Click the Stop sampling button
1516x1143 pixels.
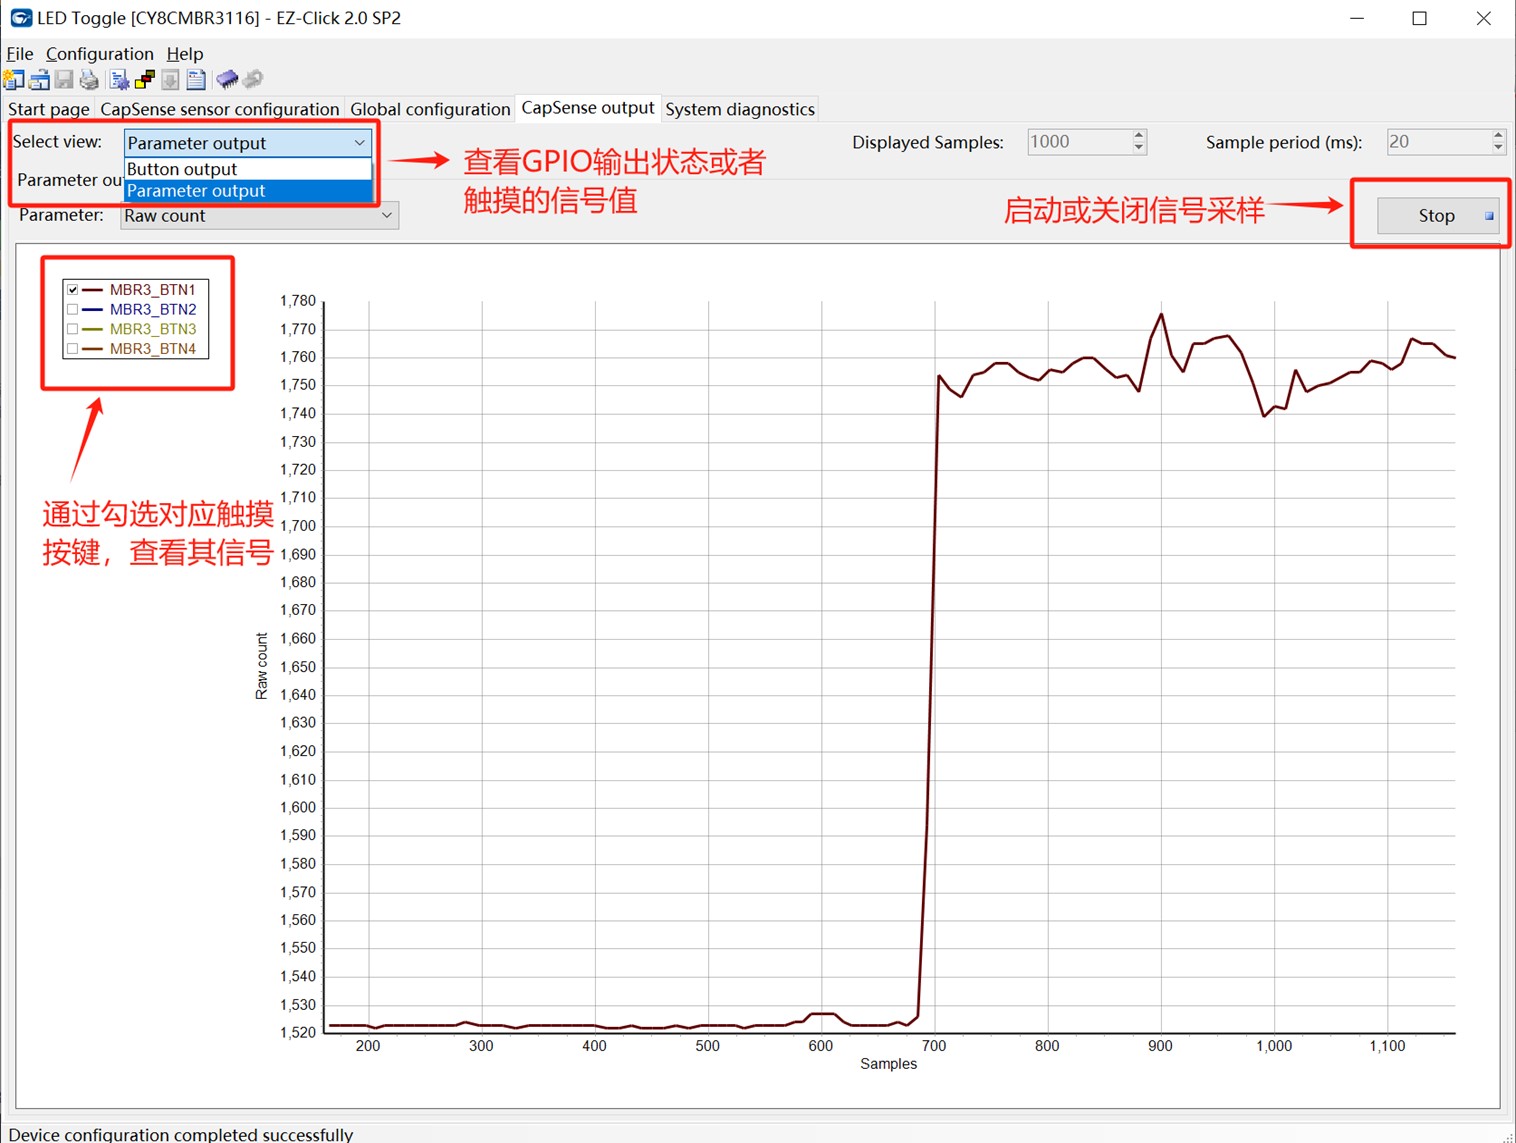pos(1437,215)
